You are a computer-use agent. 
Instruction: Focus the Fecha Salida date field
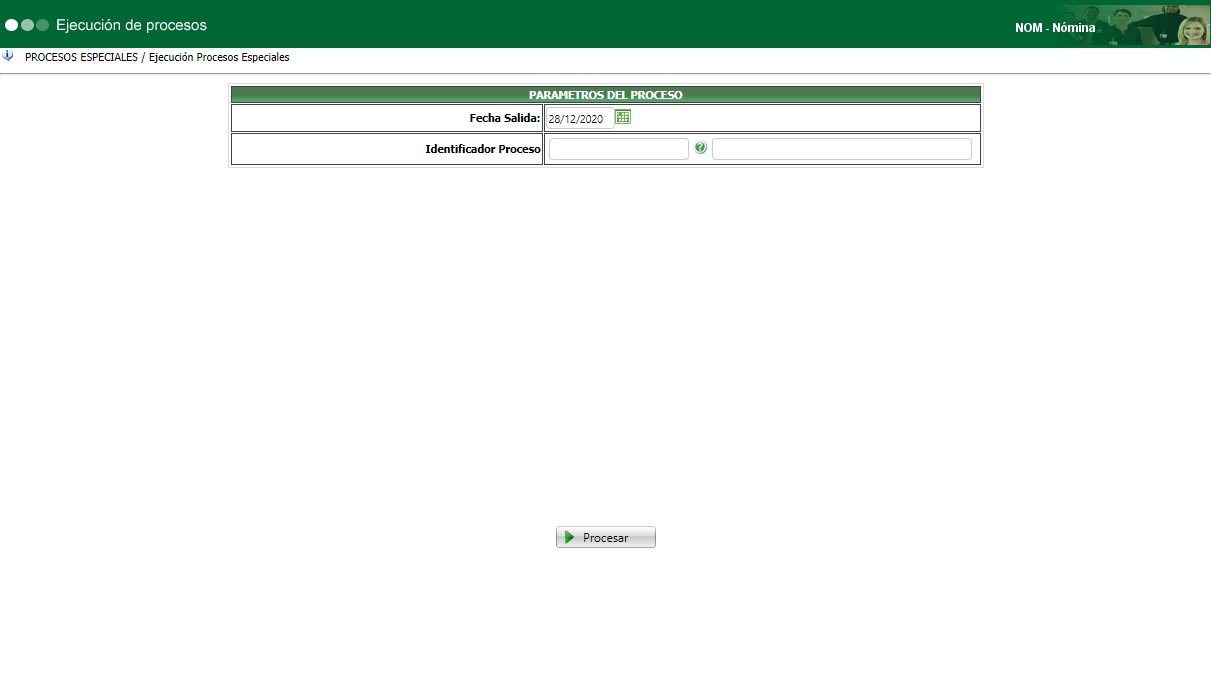580,118
